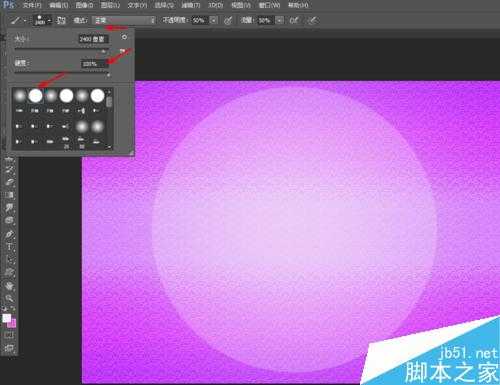Screen dimensions: 500x385
Task: Open 视图(V) menu
Action: [x=241, y=5]
